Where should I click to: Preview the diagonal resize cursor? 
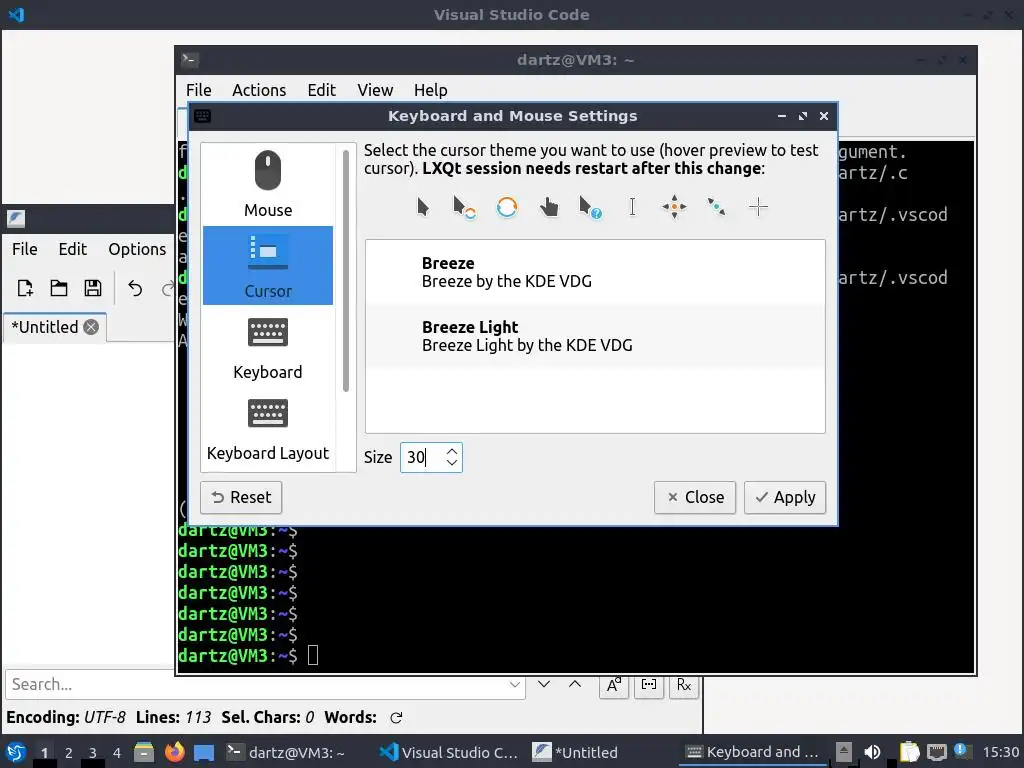click(716, 208)
